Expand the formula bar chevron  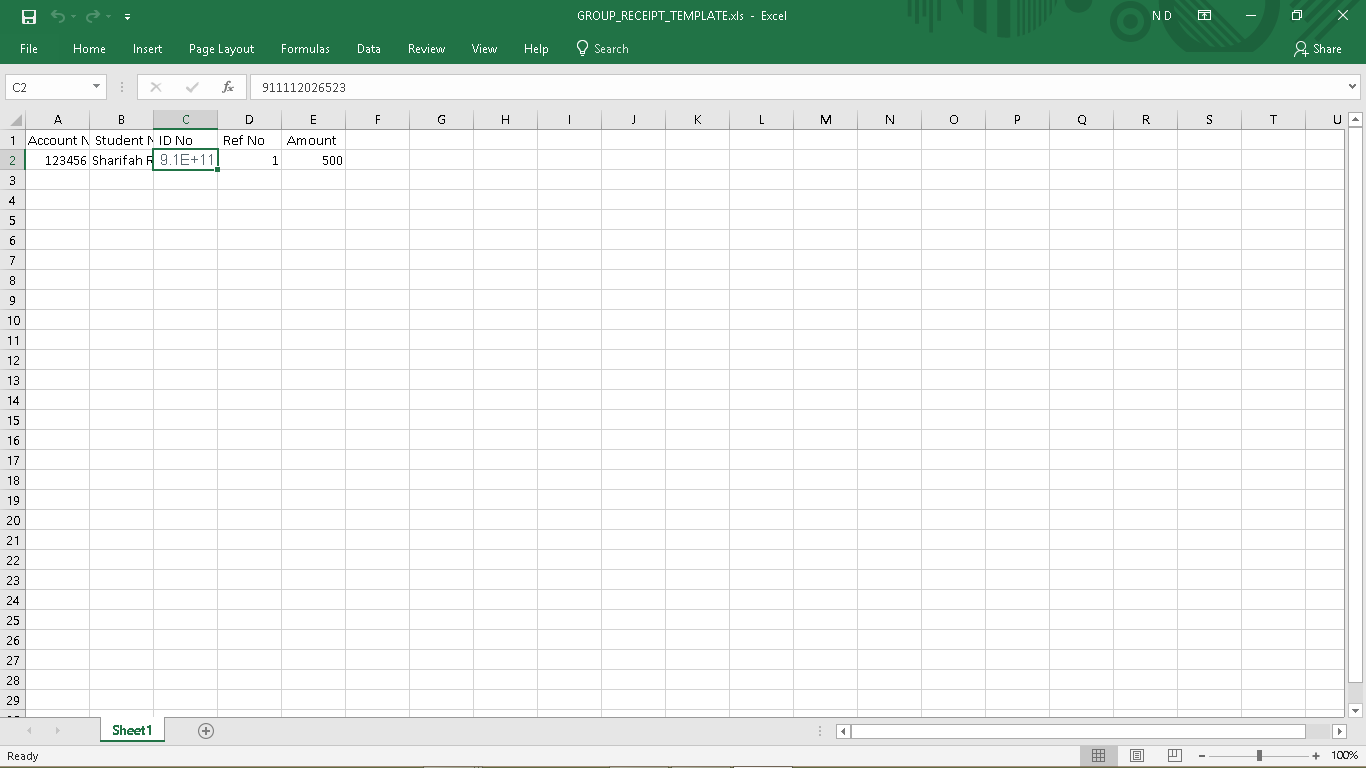(1352, 87)
